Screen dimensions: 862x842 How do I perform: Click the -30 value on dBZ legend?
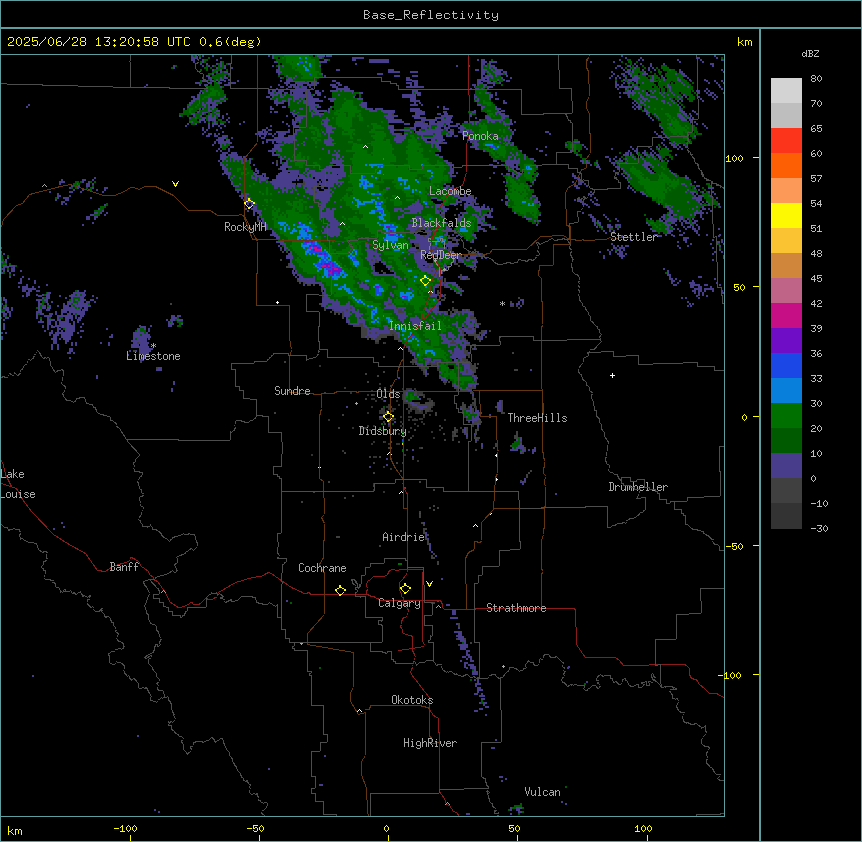tap(819, 528)
